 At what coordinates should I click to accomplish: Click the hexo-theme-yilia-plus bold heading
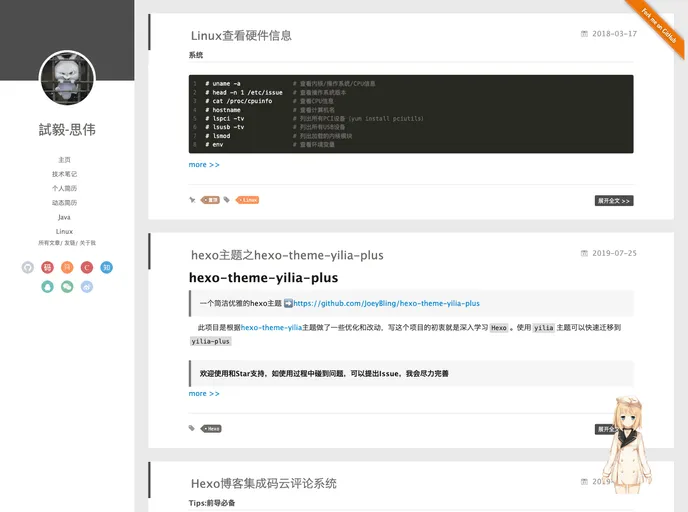(263, 278)
